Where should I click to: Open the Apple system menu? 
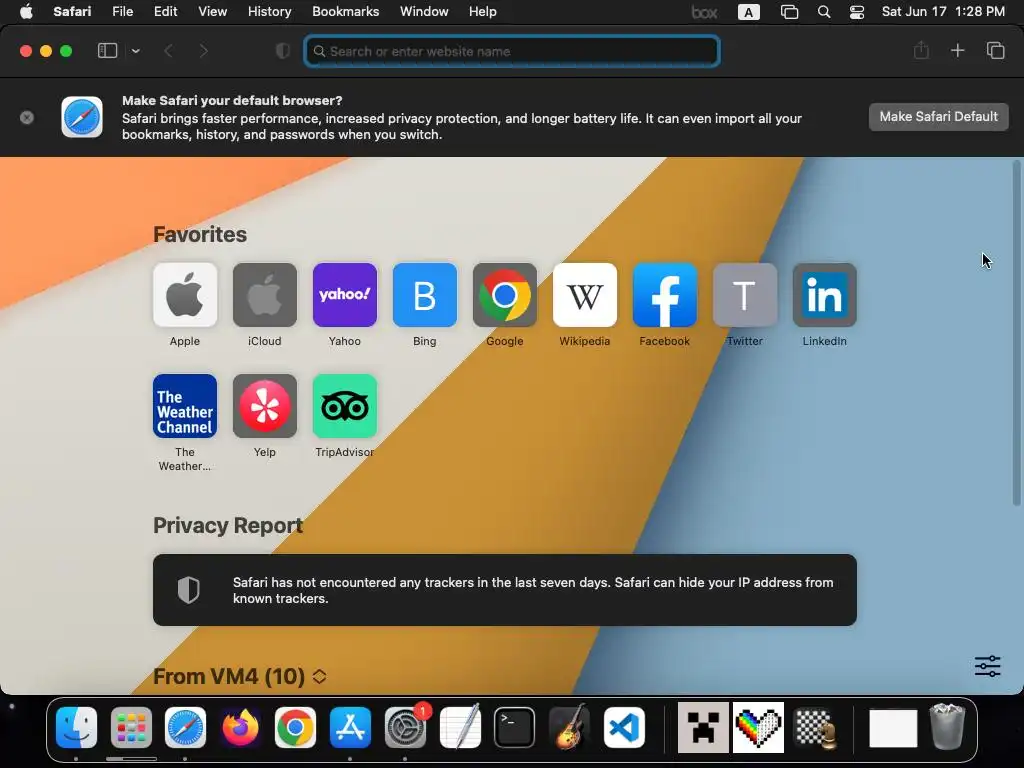(26, 12)
